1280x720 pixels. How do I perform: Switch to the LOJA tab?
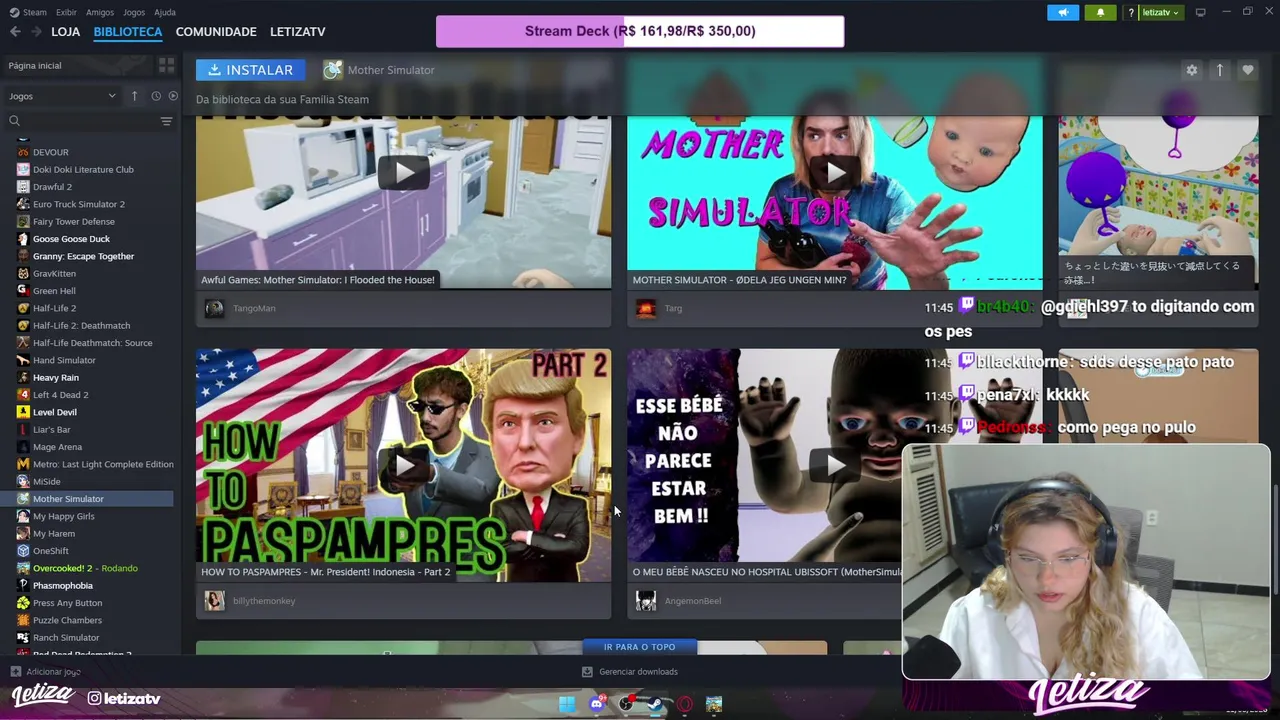[66, 32]
